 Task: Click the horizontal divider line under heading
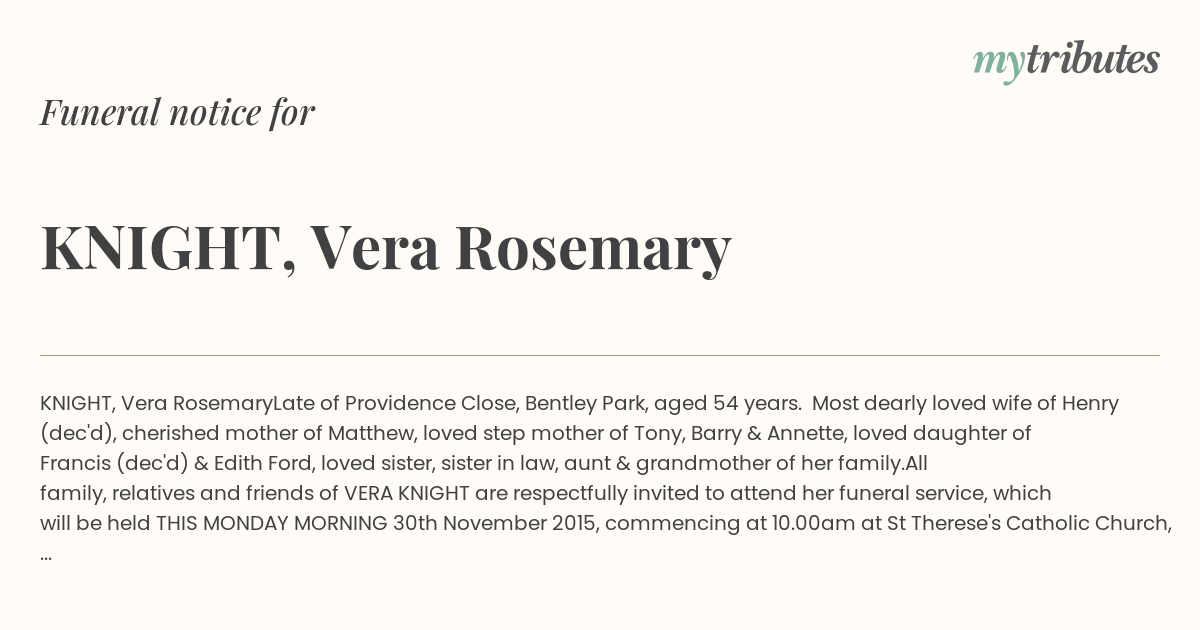[x=600, y=355]
